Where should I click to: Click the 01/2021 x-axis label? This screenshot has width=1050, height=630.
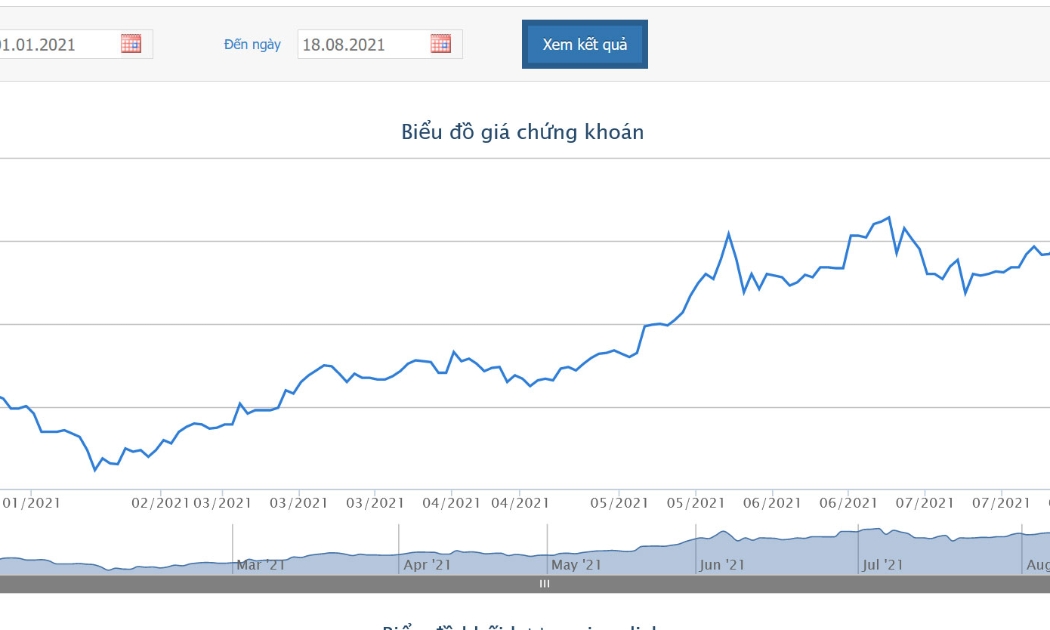coord(30,503)
